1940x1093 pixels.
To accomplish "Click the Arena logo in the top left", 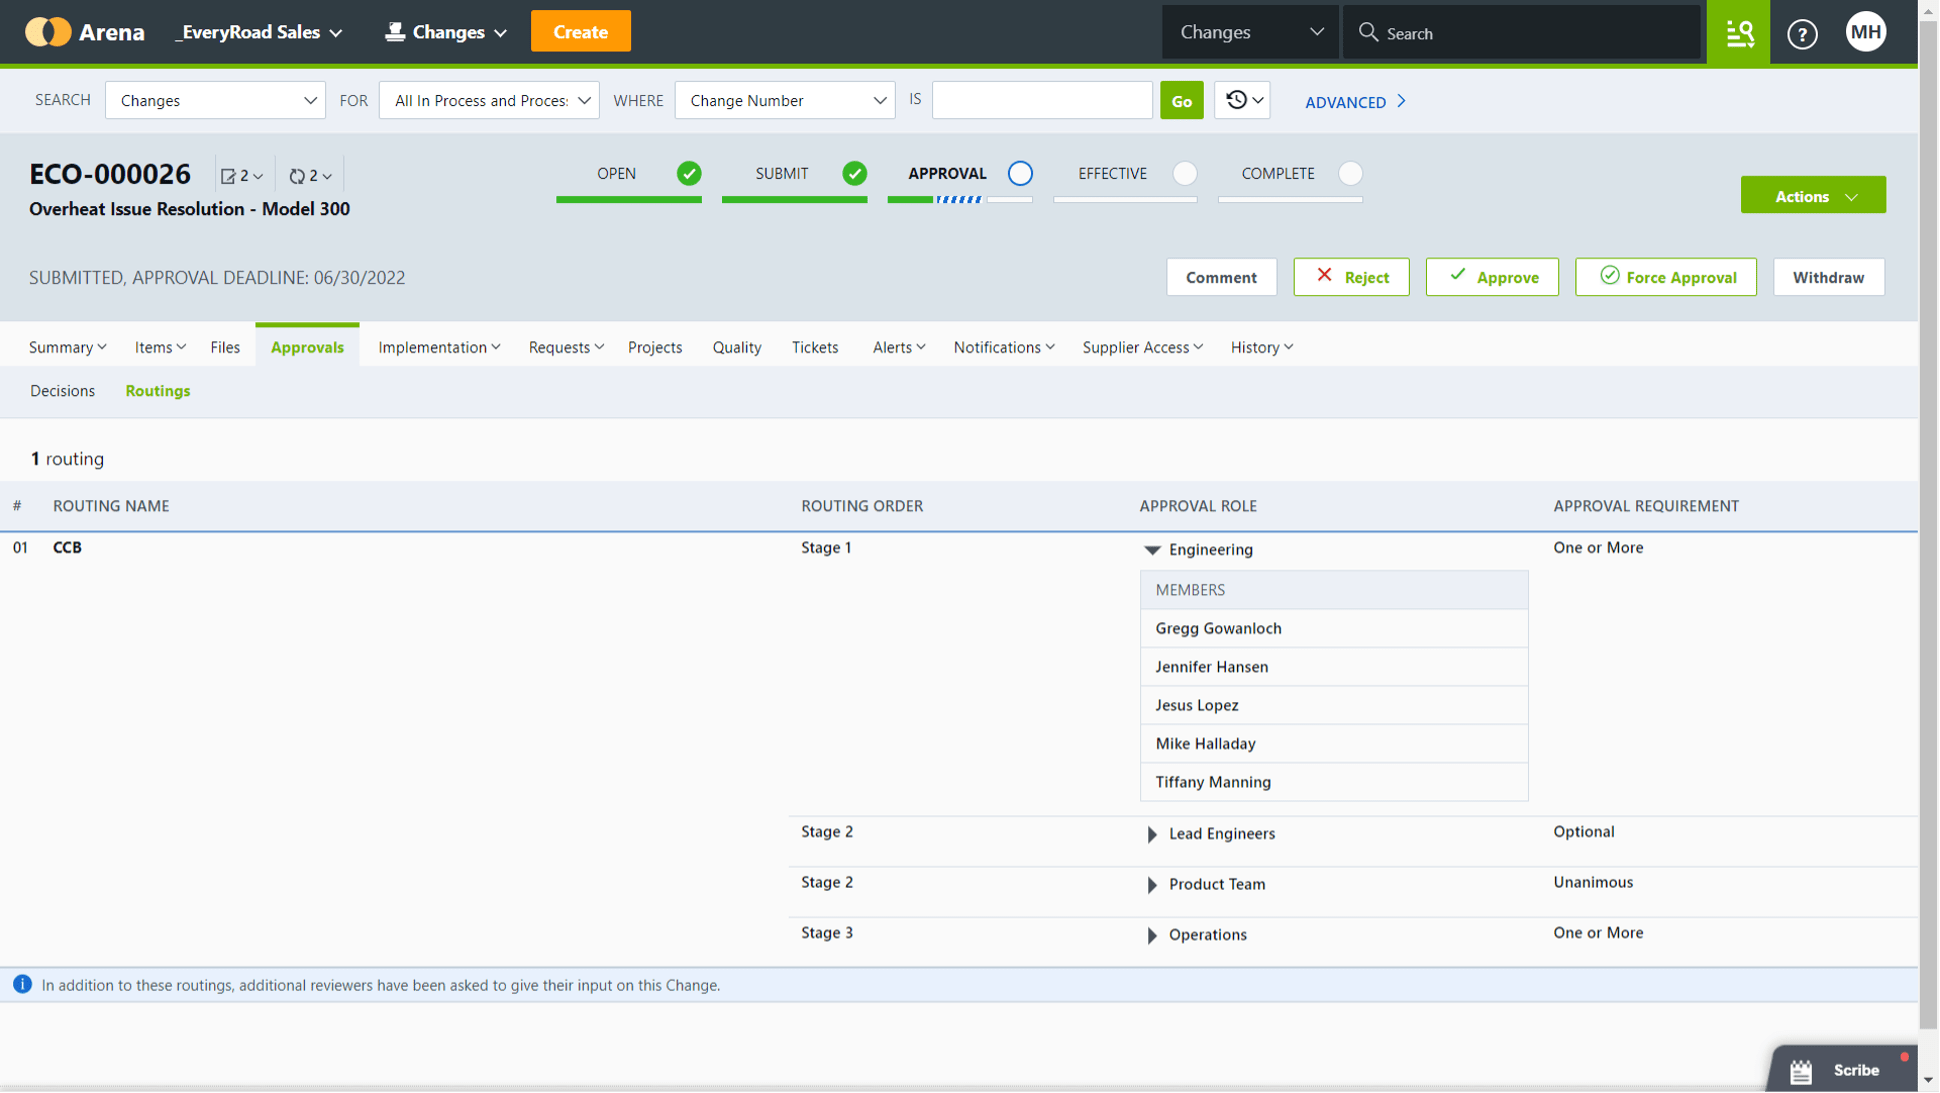I will coord(48,31).
